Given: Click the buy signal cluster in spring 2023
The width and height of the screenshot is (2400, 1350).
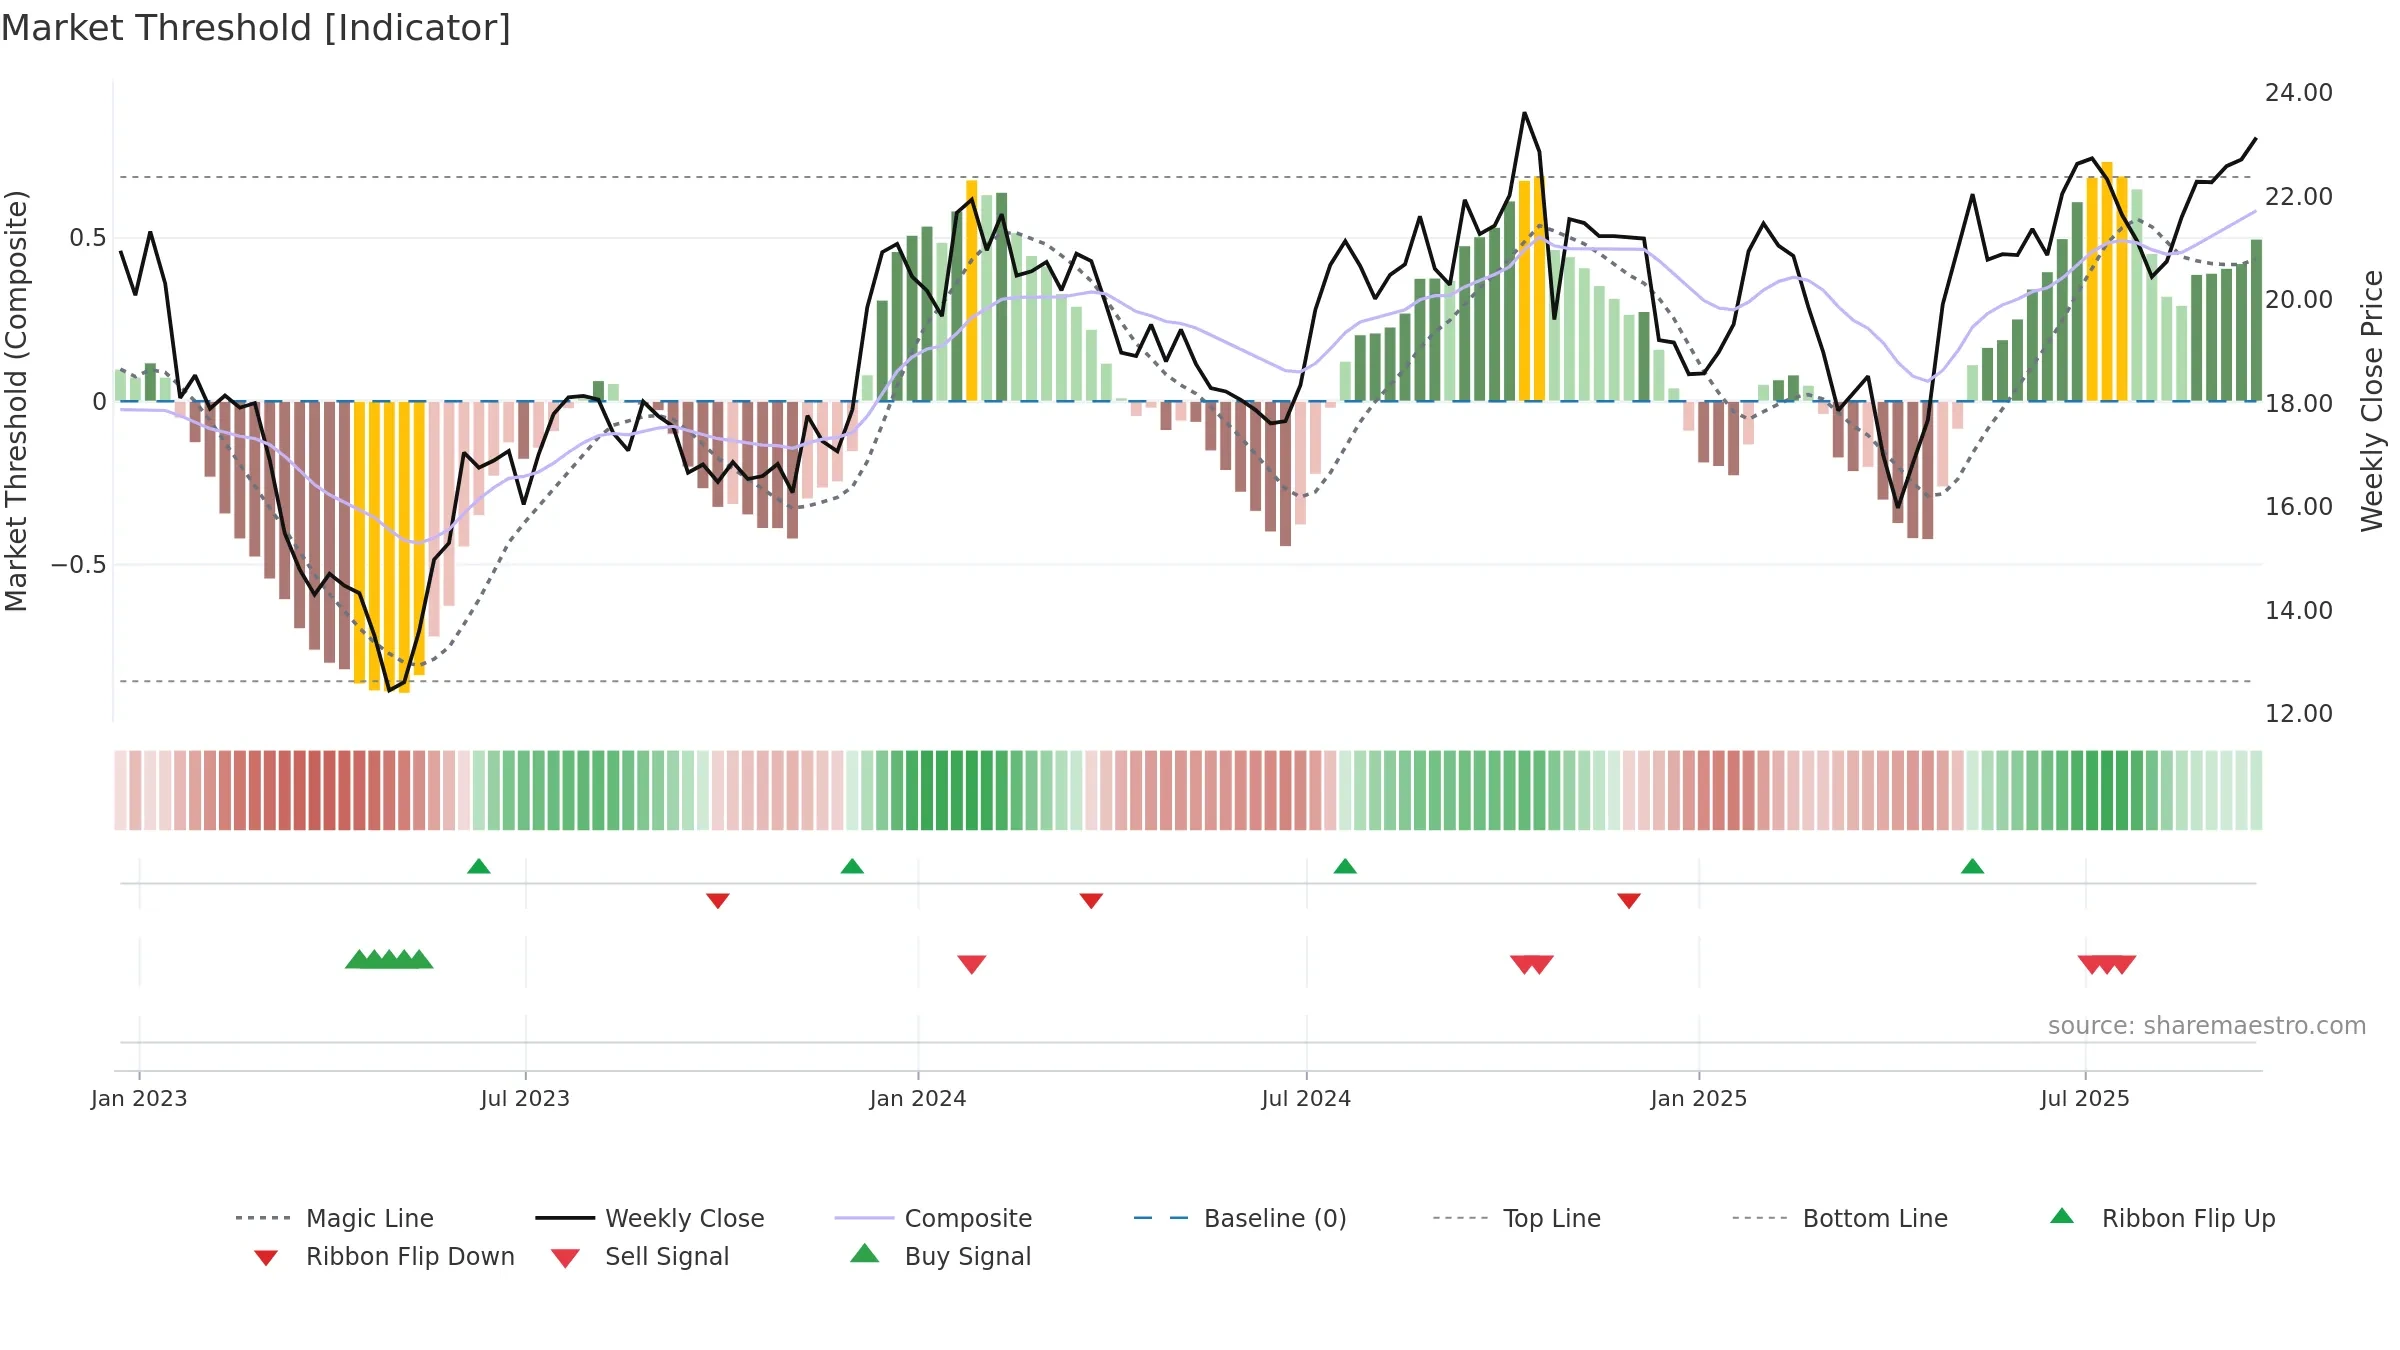Looking at the screenshot, I should click(389, 959).
